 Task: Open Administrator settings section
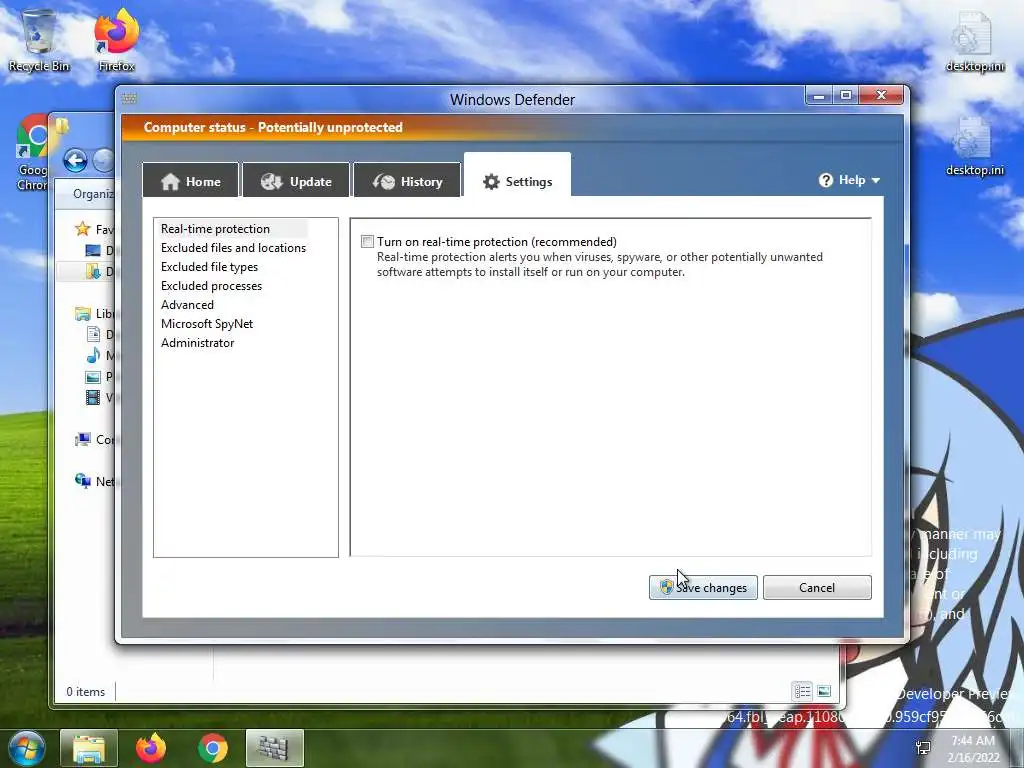tap(197, 342)
